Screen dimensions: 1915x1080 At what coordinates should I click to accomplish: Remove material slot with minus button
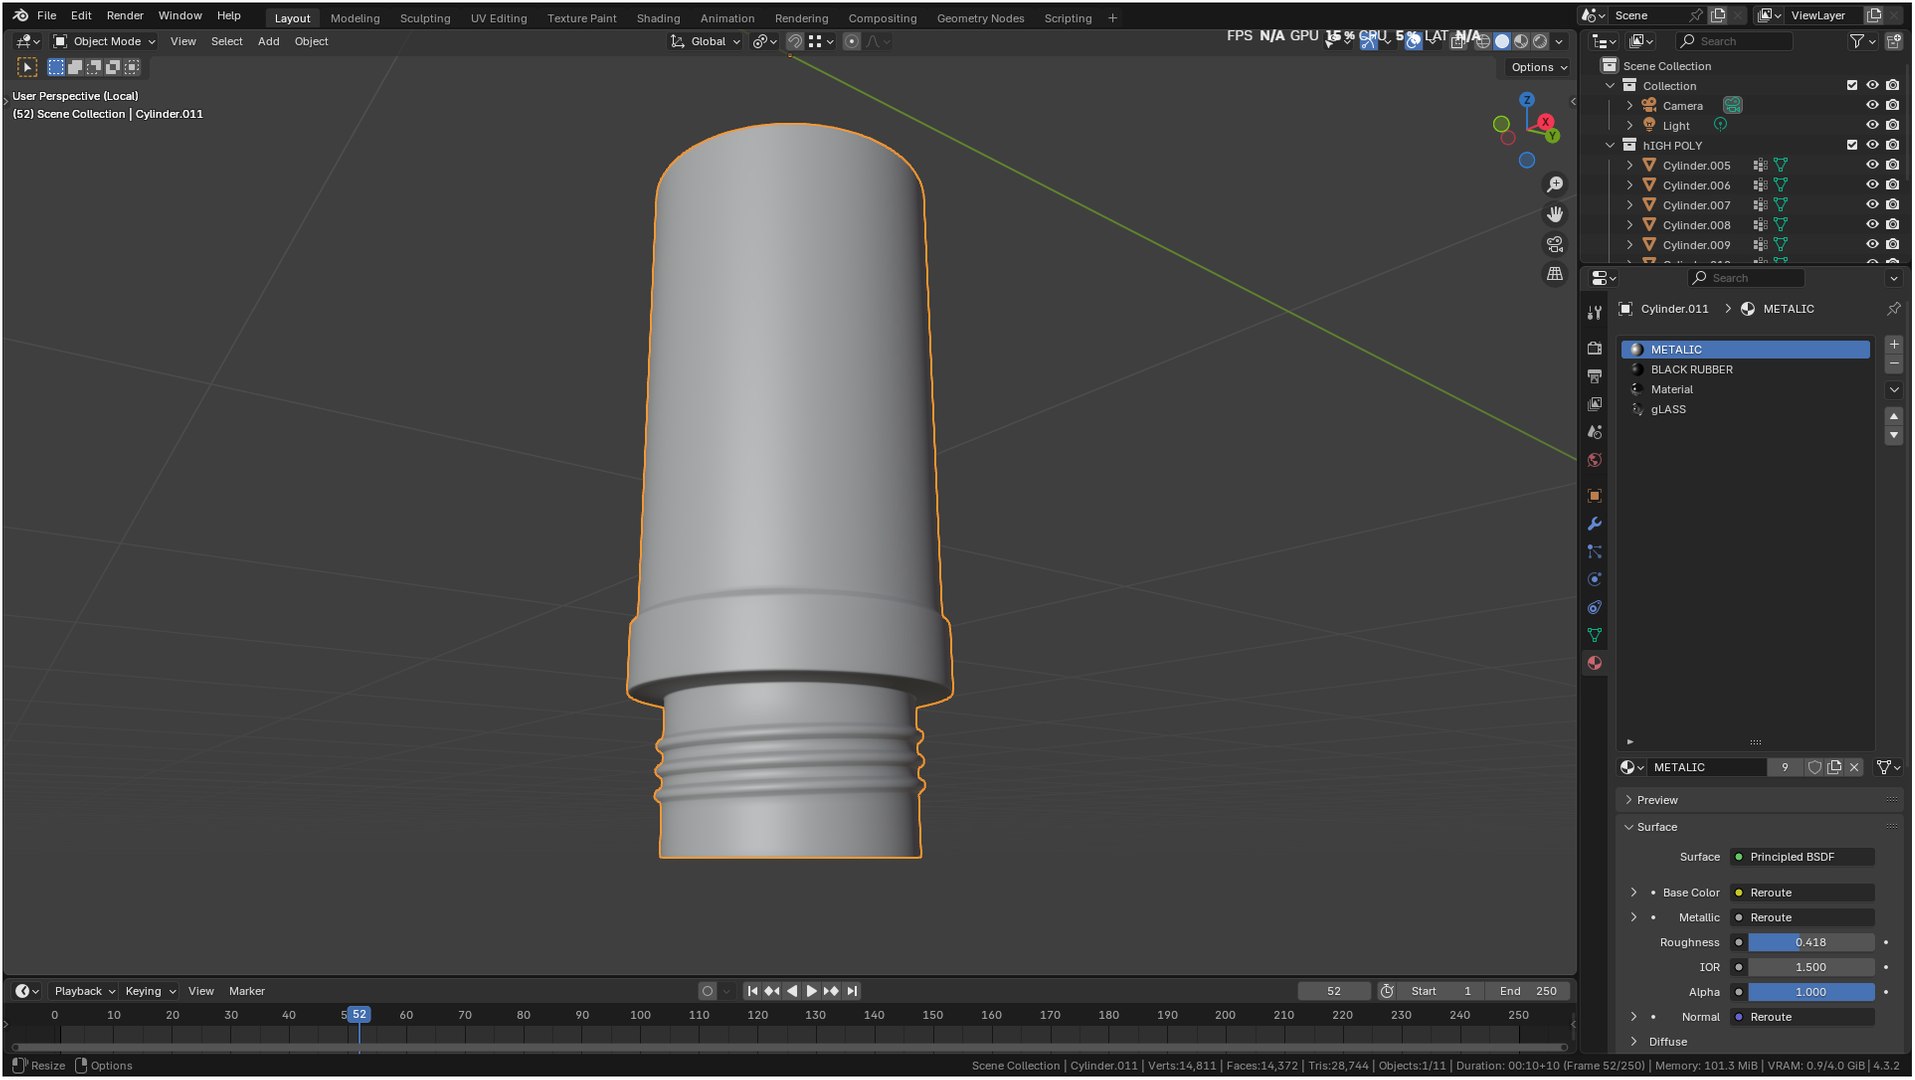1893,364
